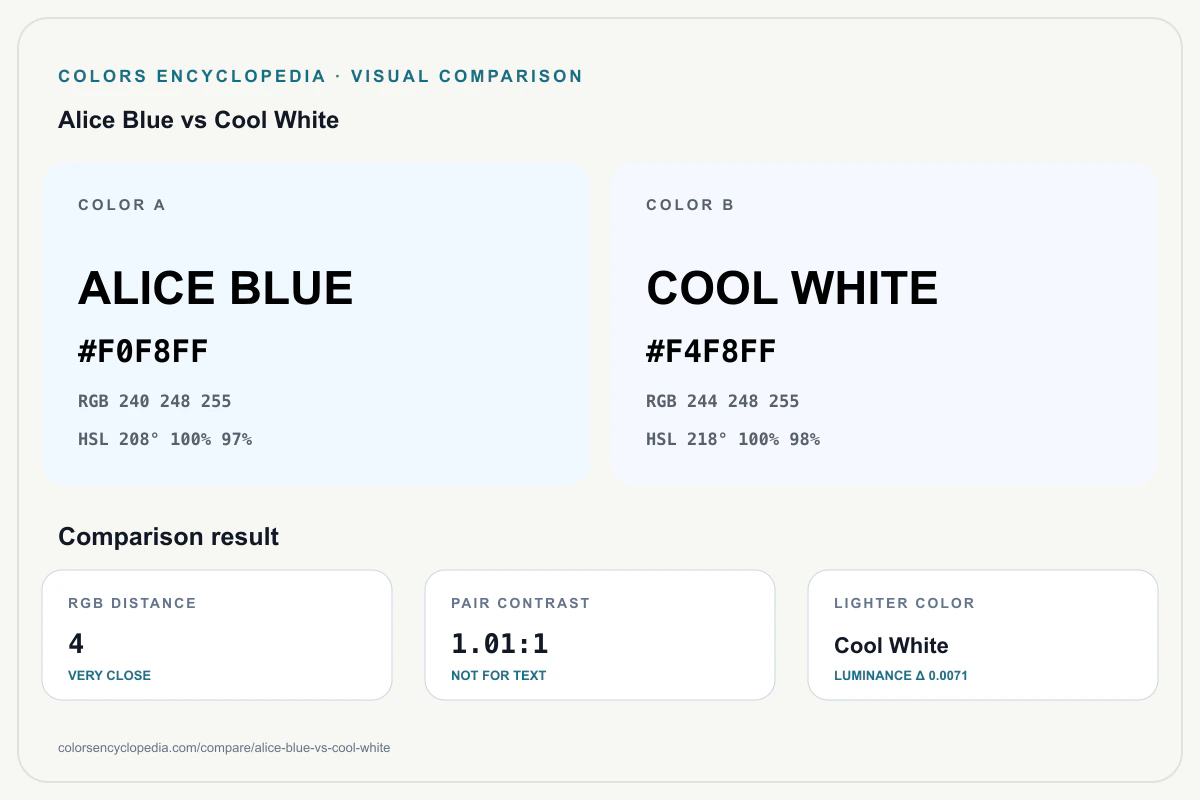Click the 'Cool White' lighter color result
The image size is (1200, 800).
point(891,645)
